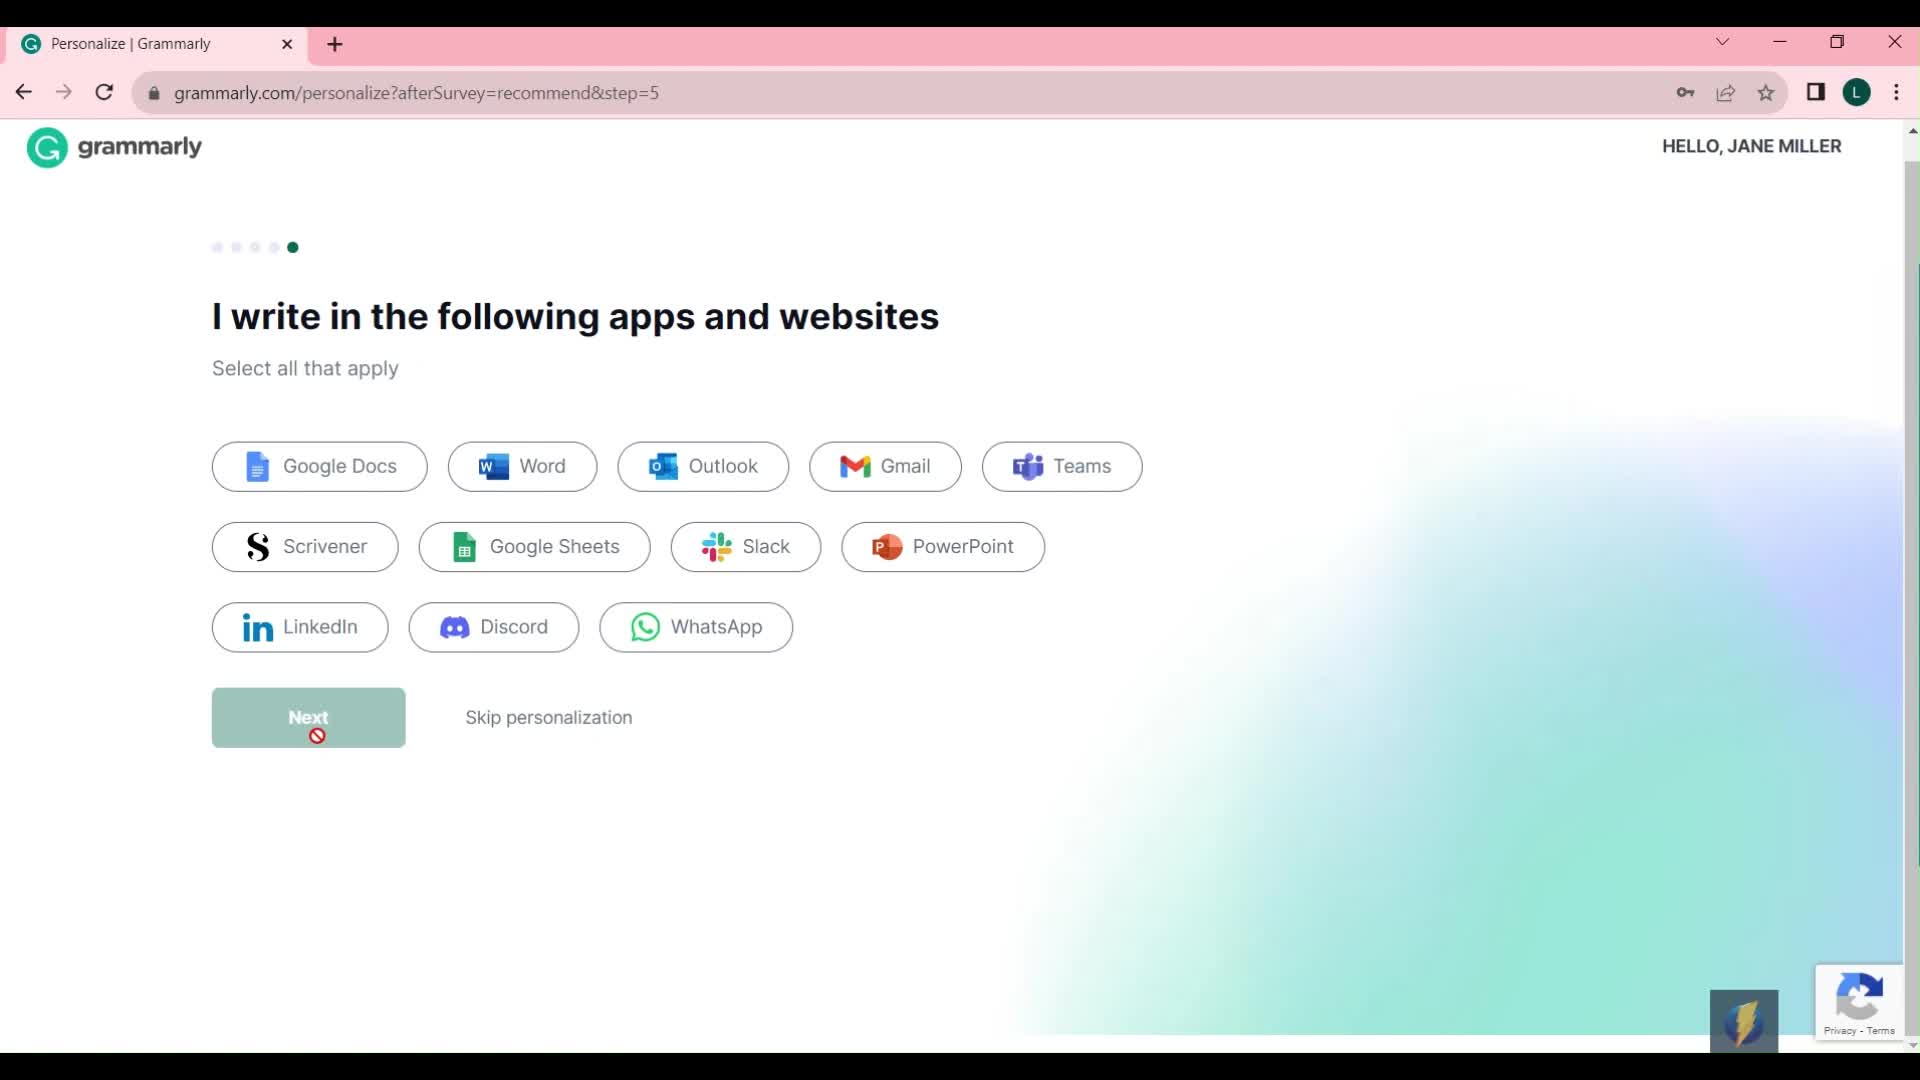The height and width of the screenshot is (1080, 1920).
Task: Click the Grammarly logo
Action: 114,147
